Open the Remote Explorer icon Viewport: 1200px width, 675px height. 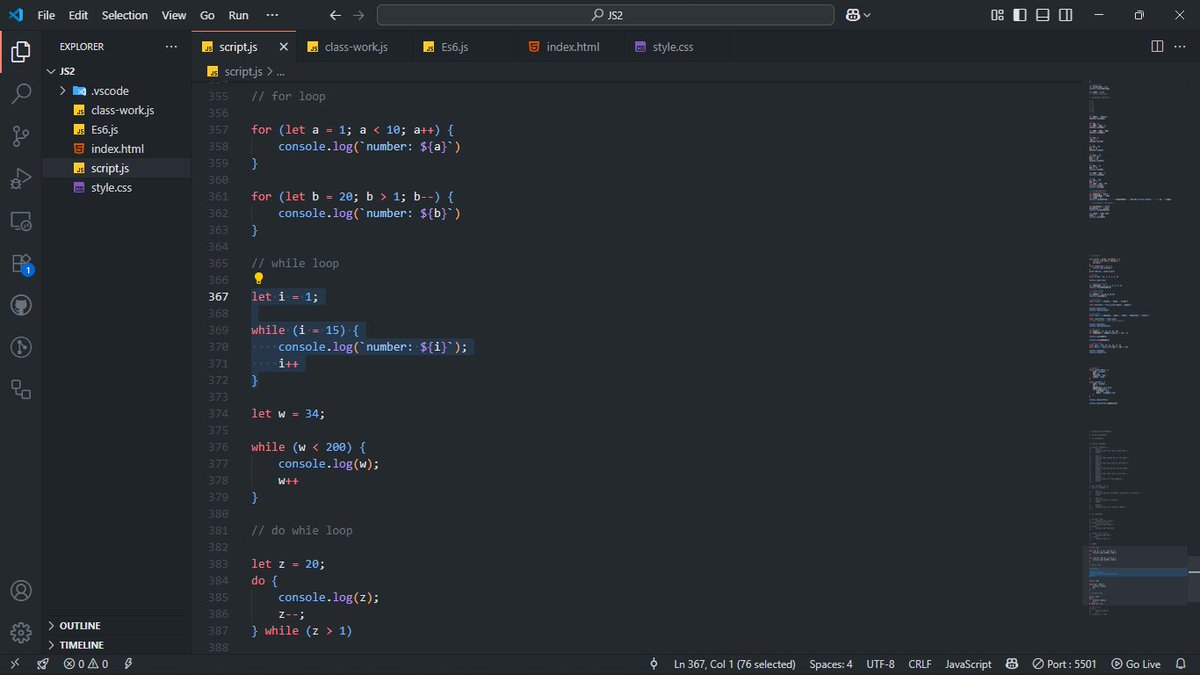[x=20, y=221]
